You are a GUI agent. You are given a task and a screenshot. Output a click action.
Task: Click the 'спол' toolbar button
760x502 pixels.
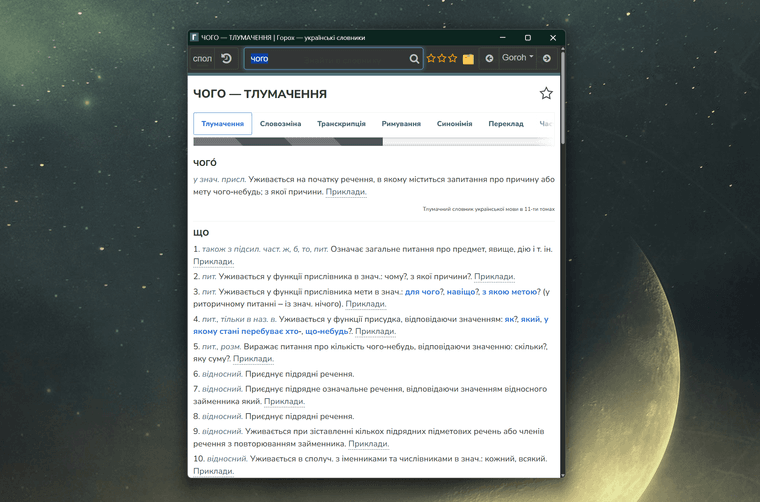tap(202, 59)
